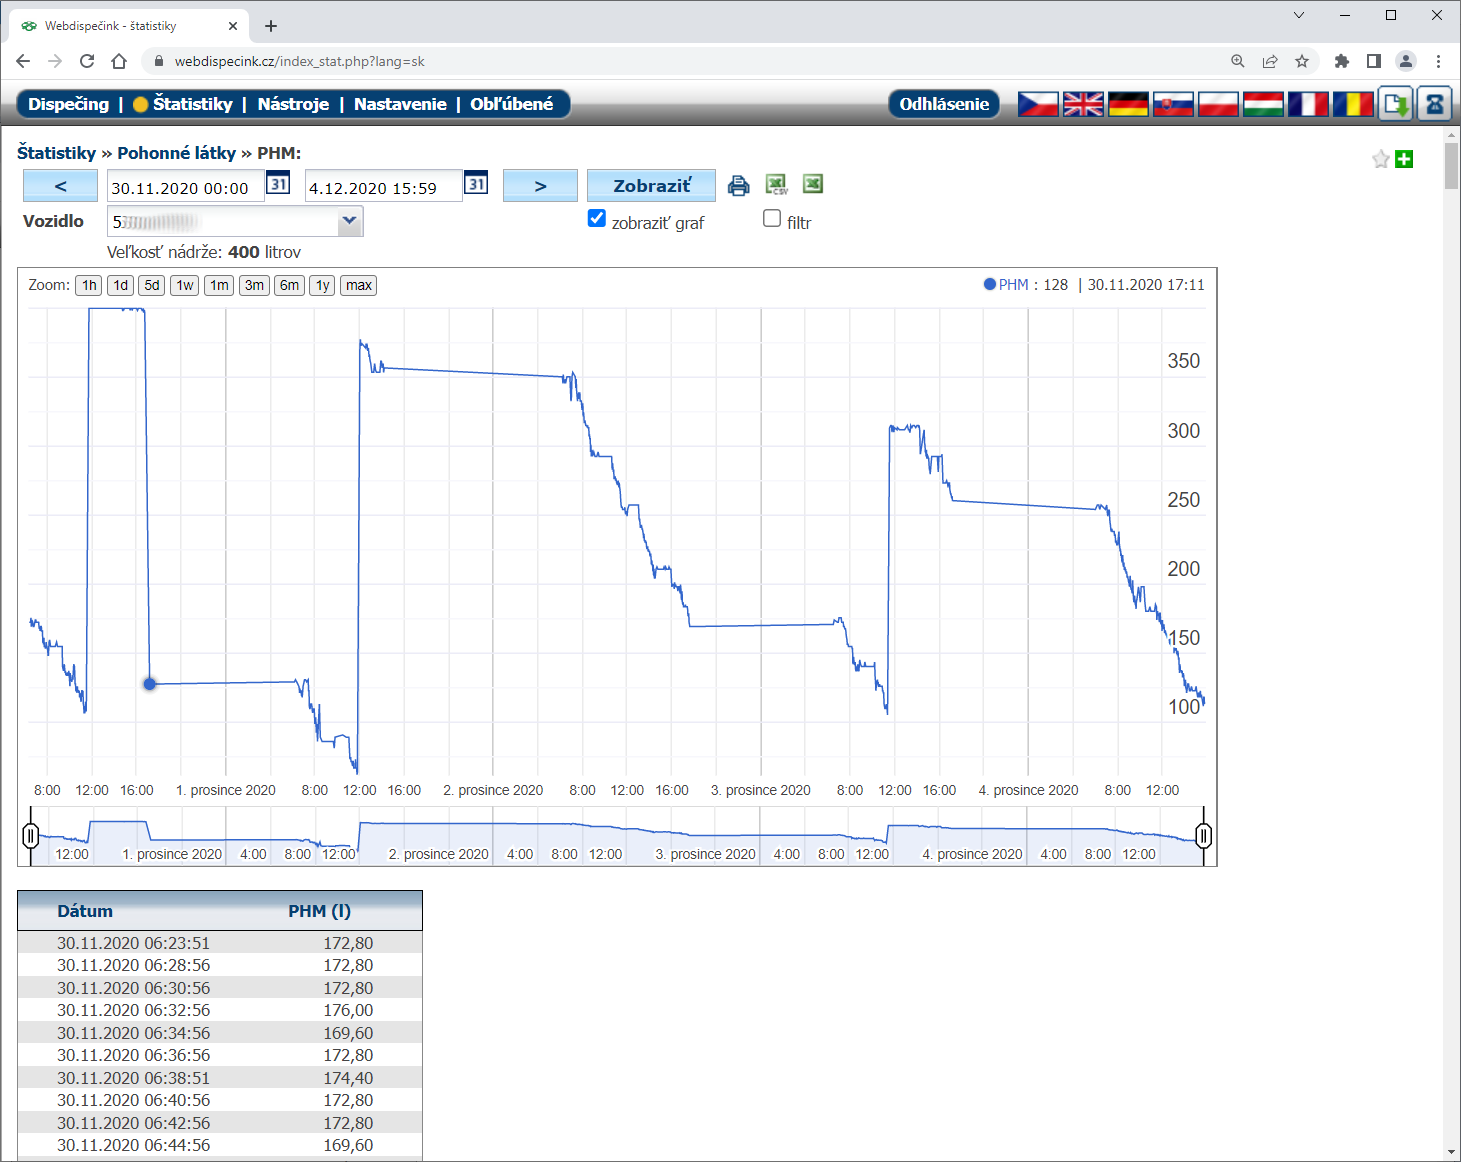
Task: Export to Excel with the green spreadsheet icon
Action: point(813,184)
